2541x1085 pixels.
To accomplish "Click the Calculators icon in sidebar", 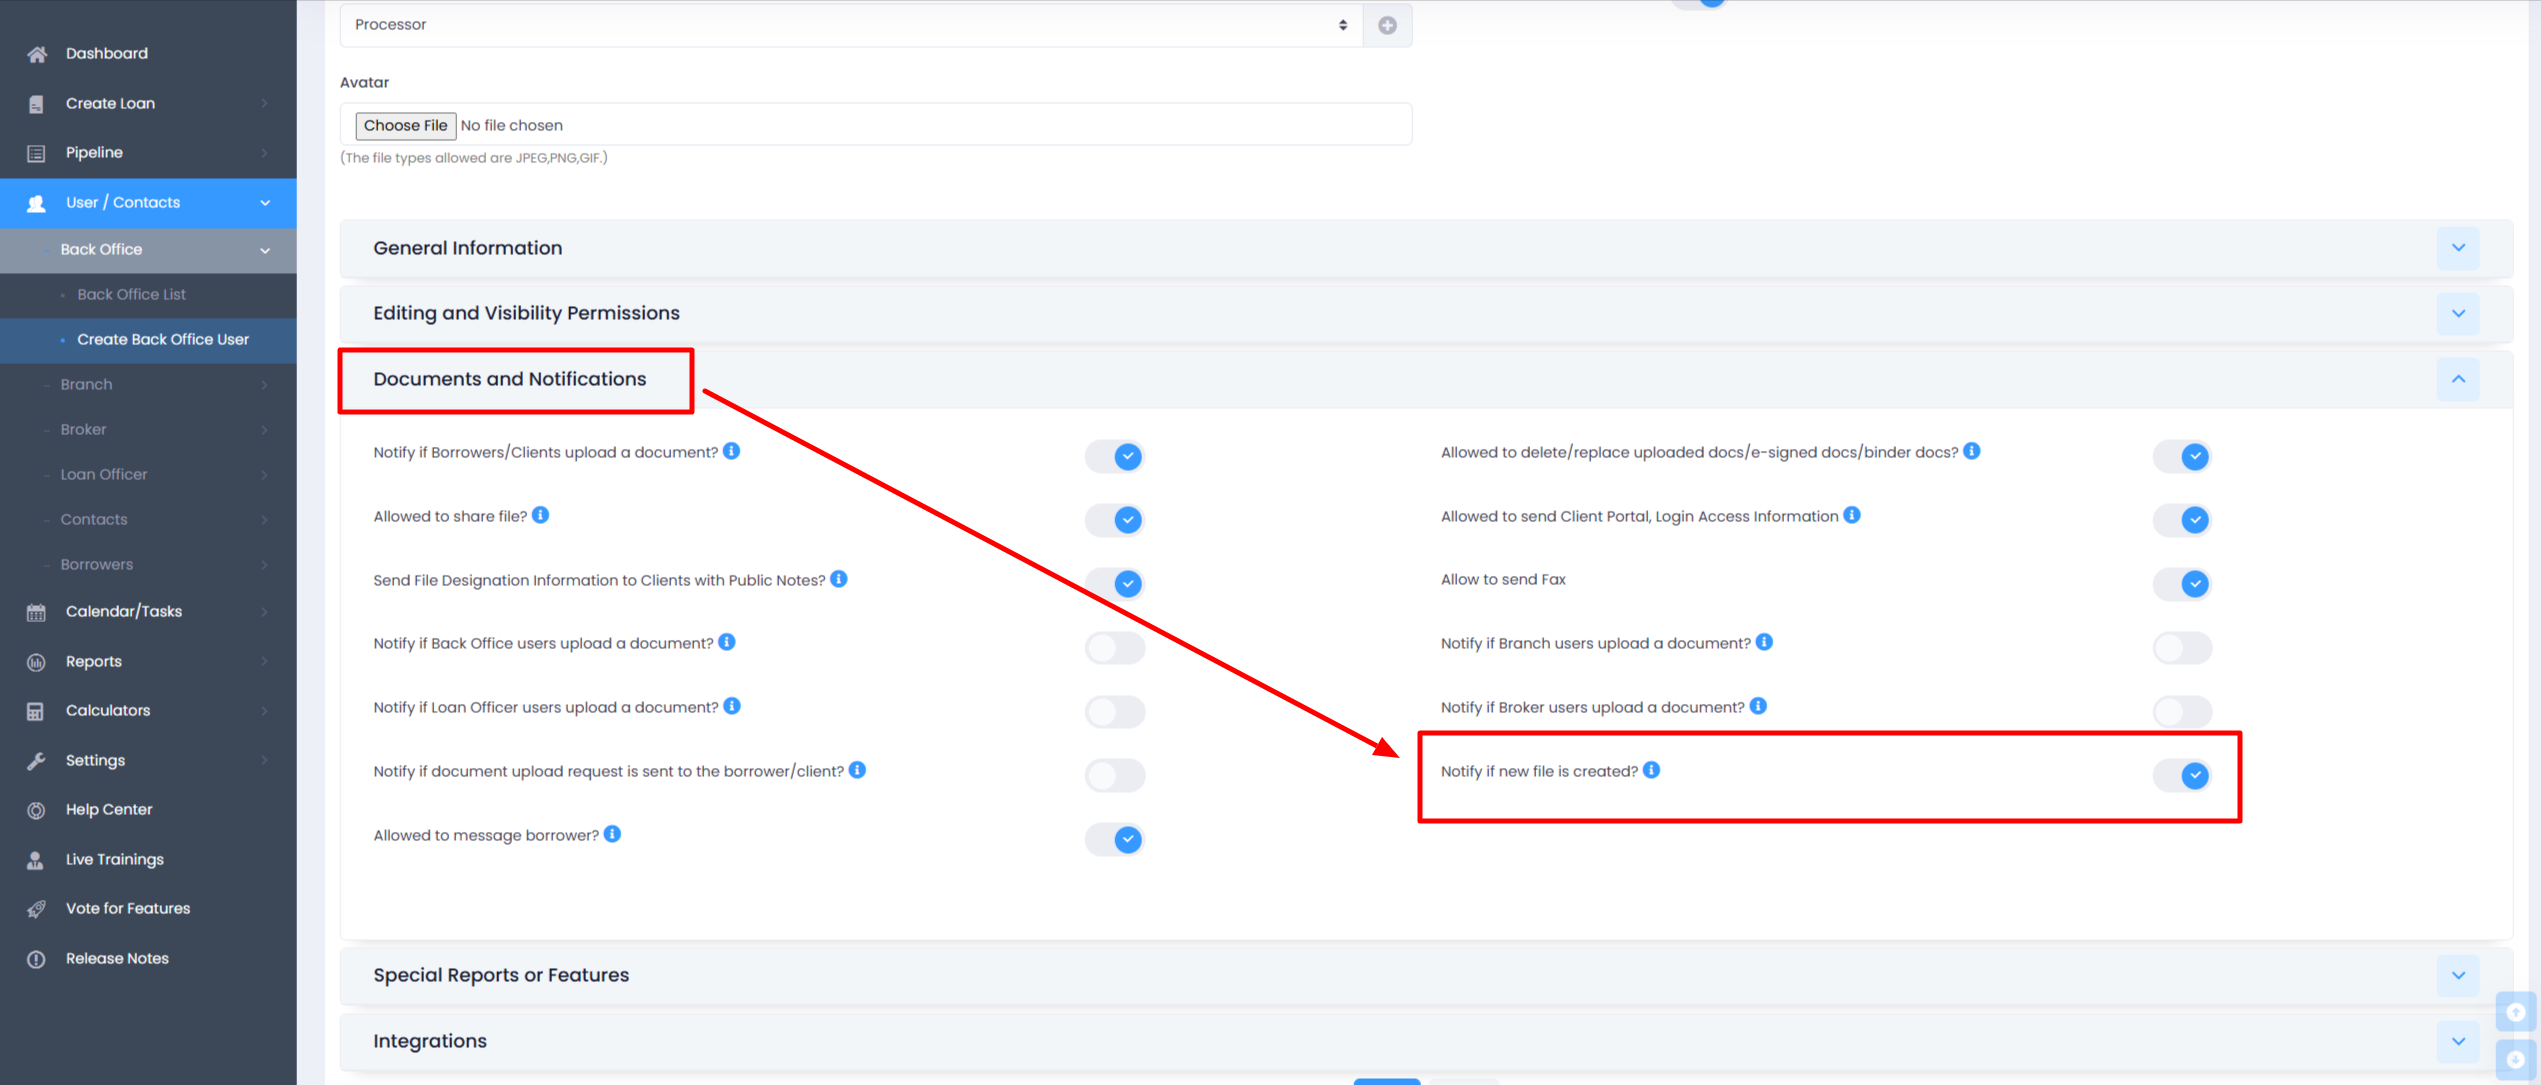I will (37, 711).
